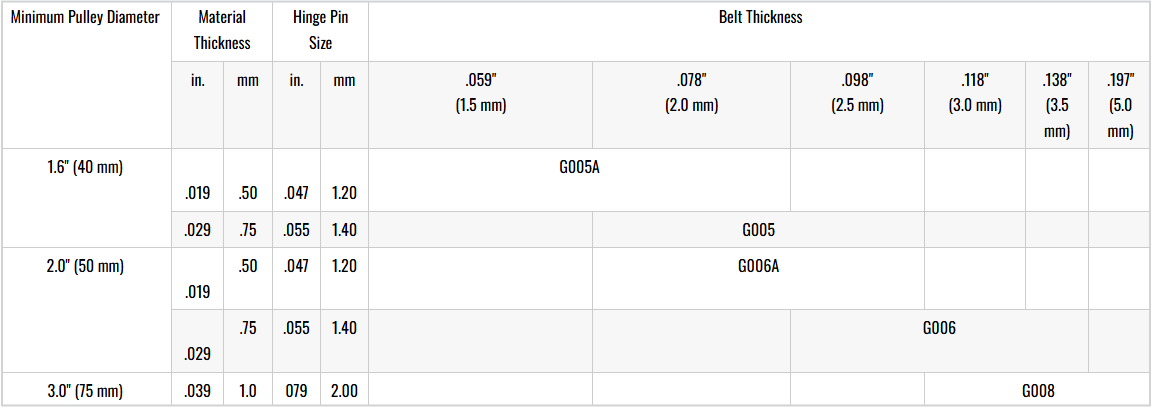The width and height of the screenshot is (1151, 407).
Task: Click the .138" (3.5 mm) column header
Action: (1057, 105)
